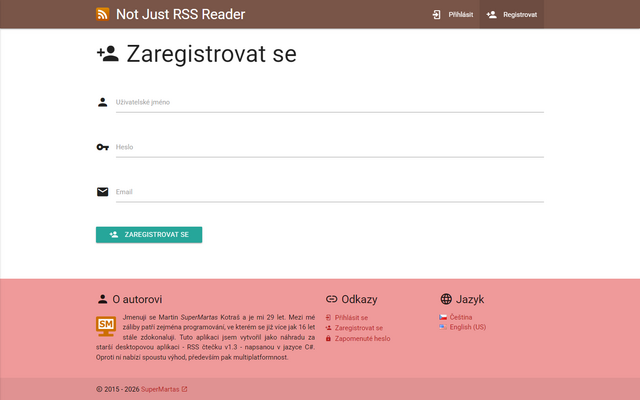Click the Přihlásit login icon in header
640x400 pixels.
click(x=436, y=15)
